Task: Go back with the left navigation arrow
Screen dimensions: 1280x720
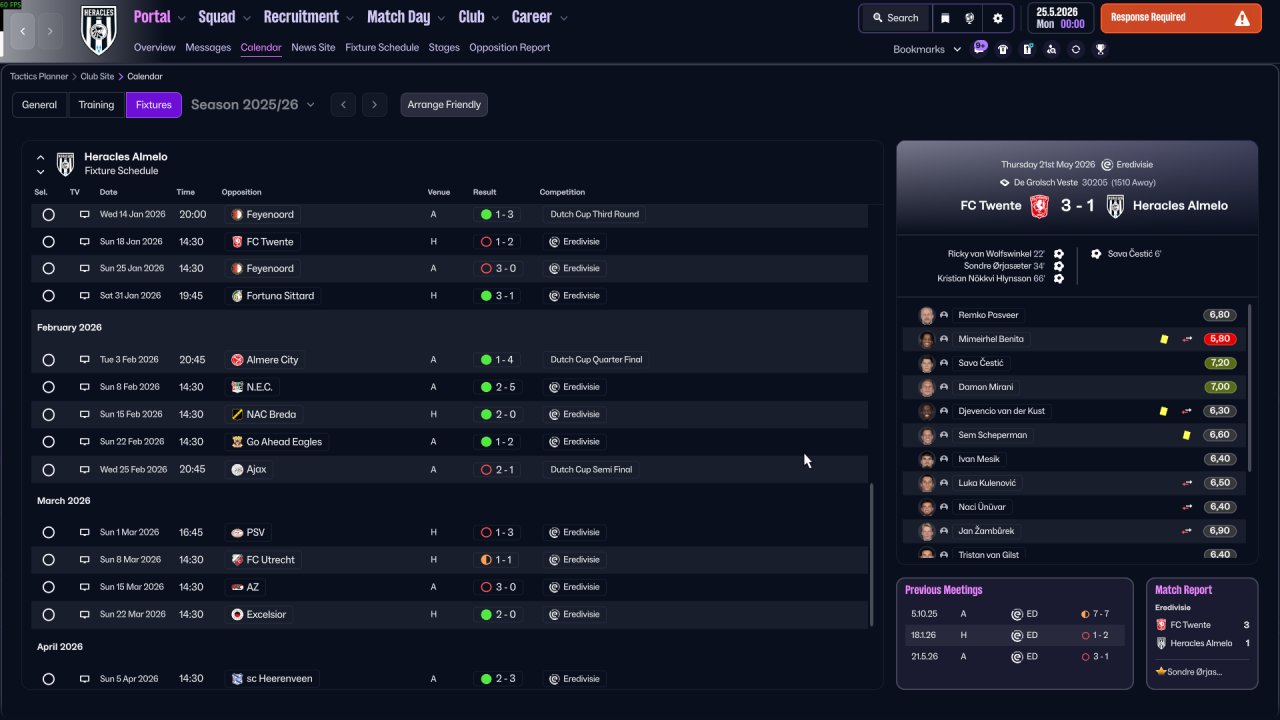Action: click(23, 31)
